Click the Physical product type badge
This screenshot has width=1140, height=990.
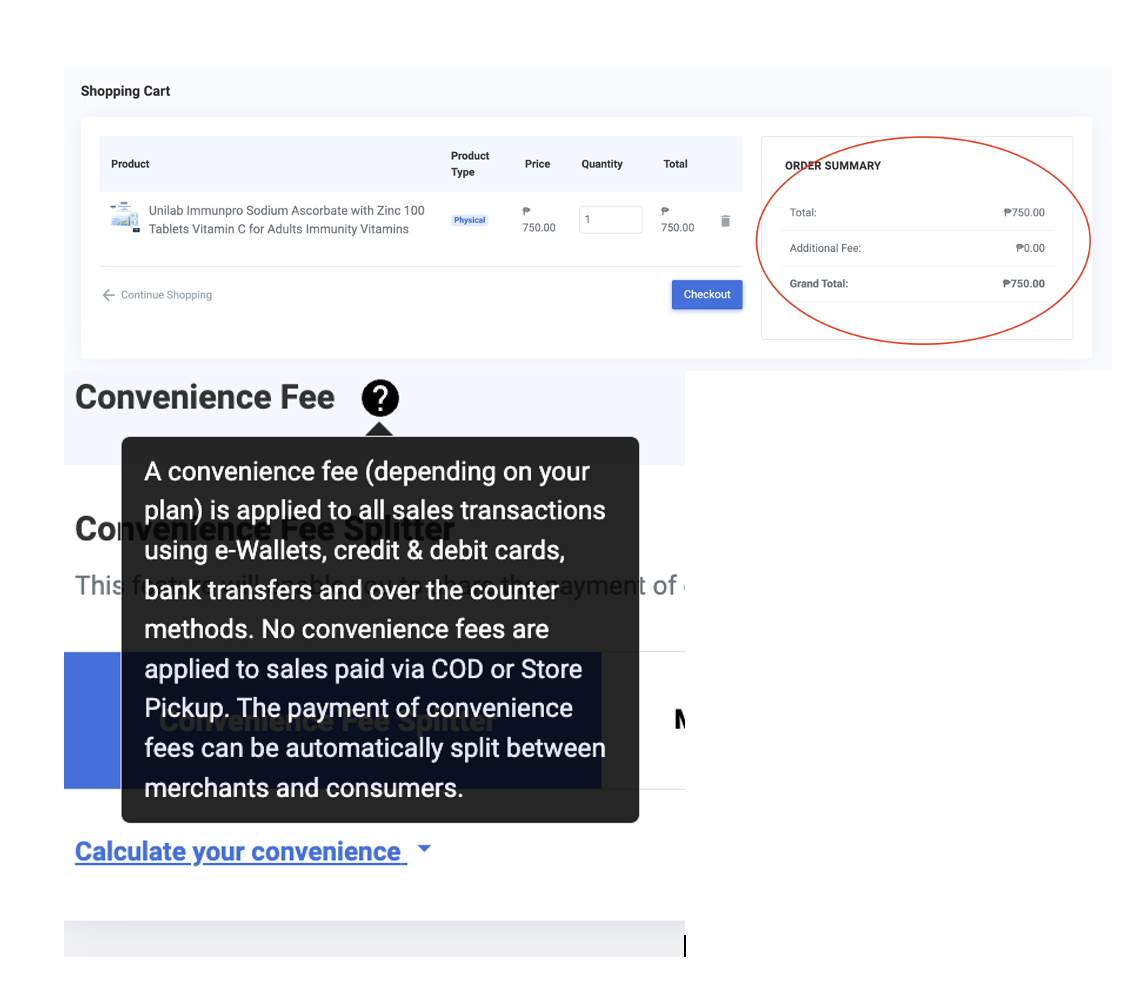469,220
